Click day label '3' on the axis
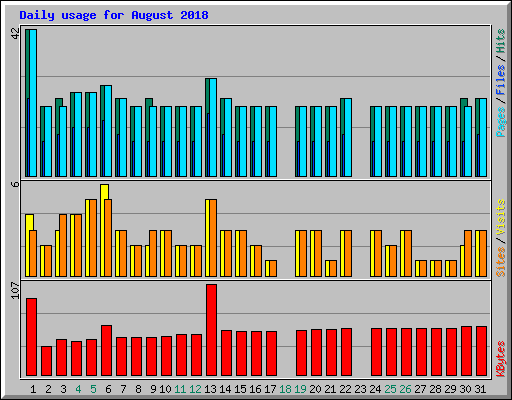This screenshot has width=512, height=400. point(63,389)
